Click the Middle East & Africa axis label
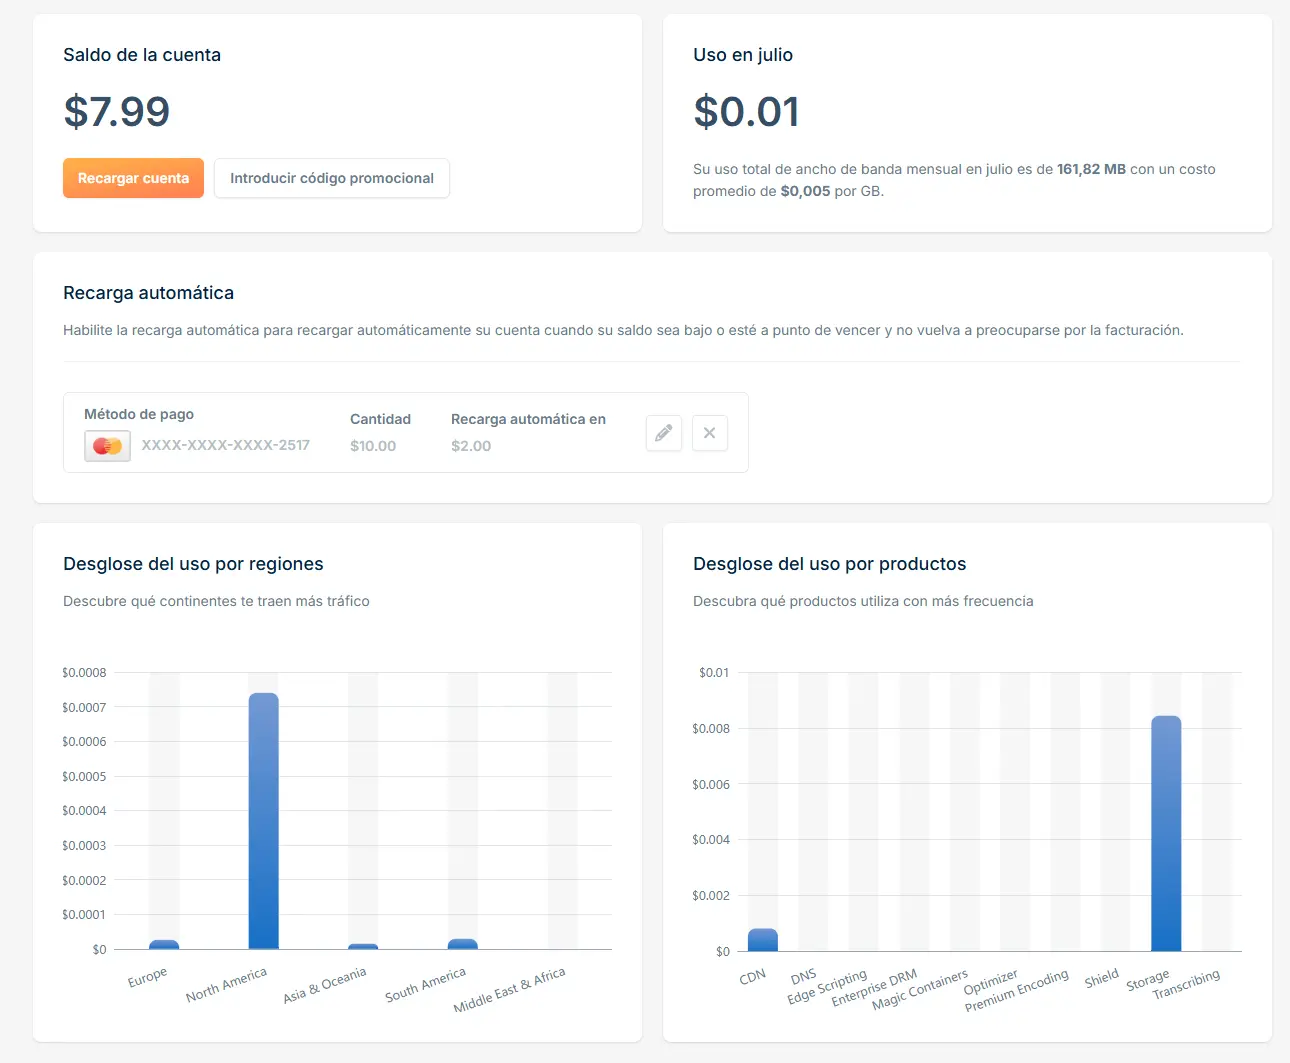 509,990
